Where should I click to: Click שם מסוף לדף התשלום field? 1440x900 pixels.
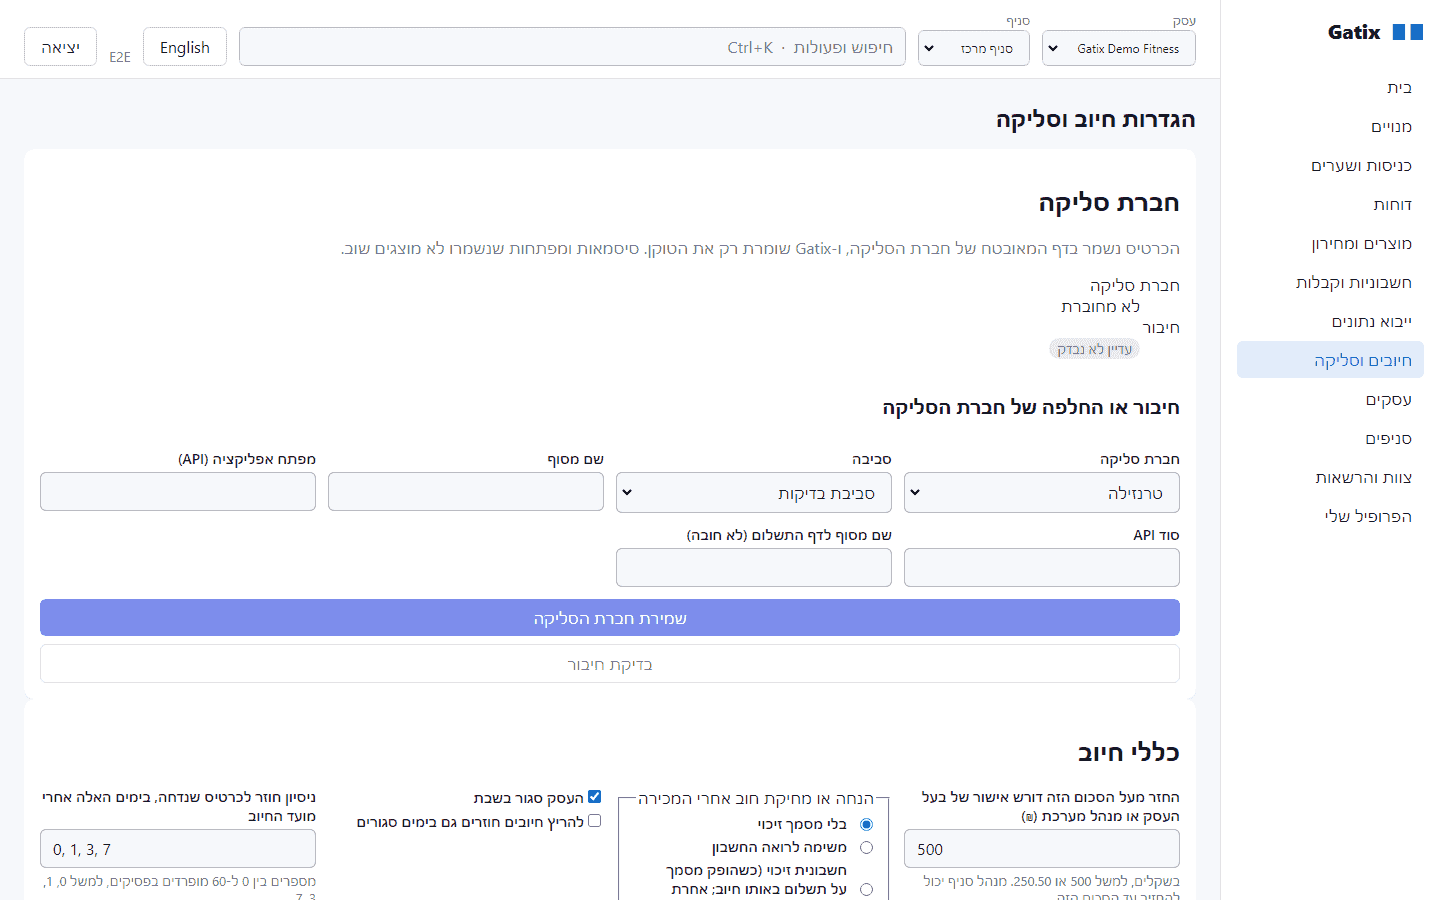[753, 568]
